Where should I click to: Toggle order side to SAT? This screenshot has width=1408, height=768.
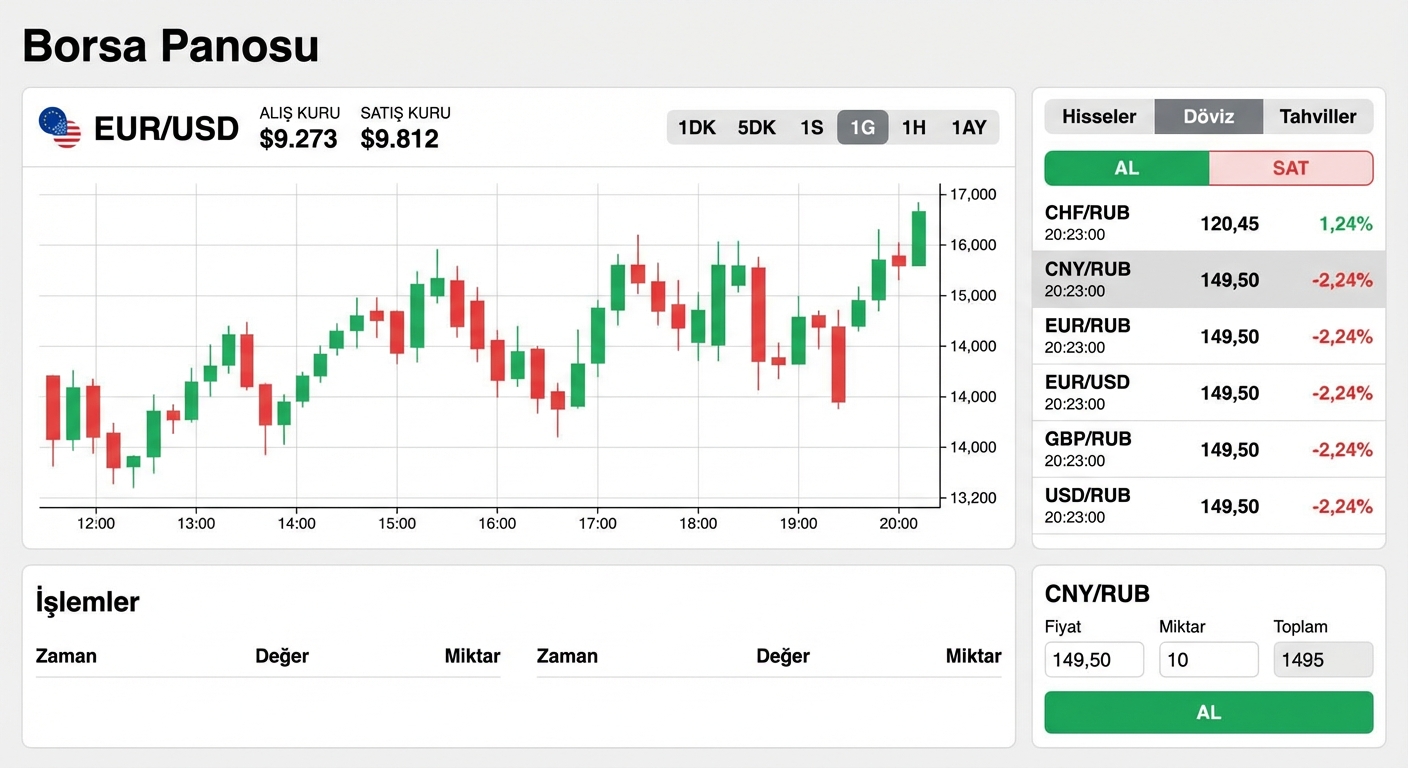point(1291,168)
